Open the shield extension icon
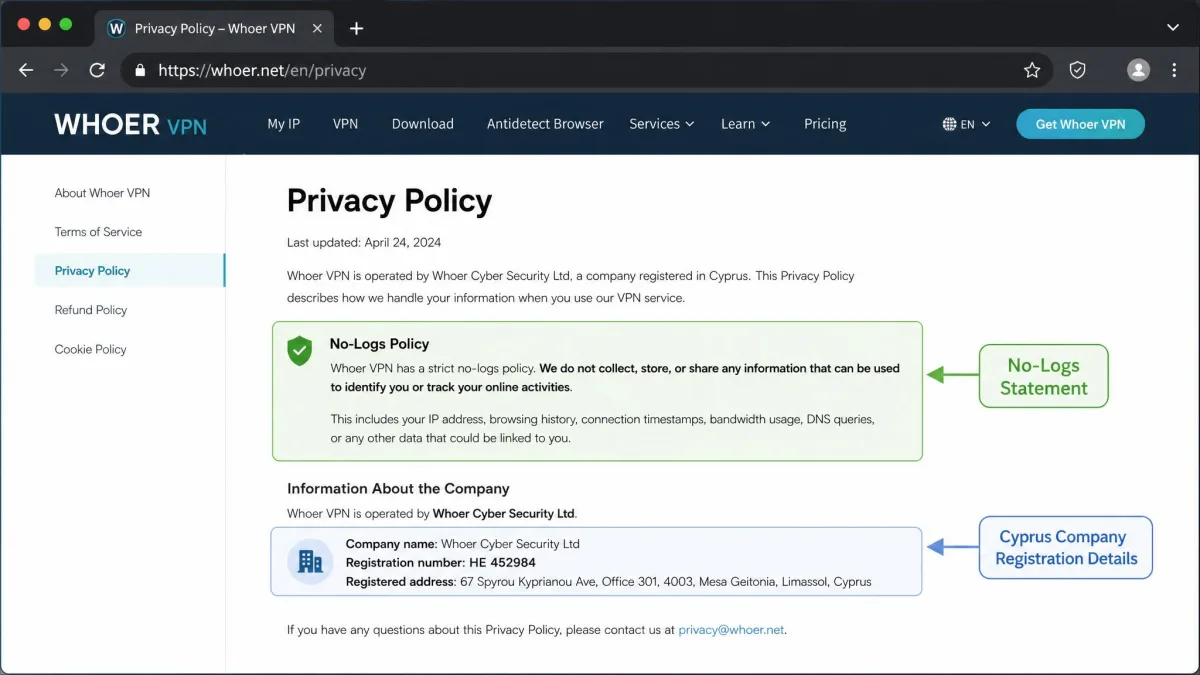This screenshot has width=1200, height=675. click(1078, 70)
